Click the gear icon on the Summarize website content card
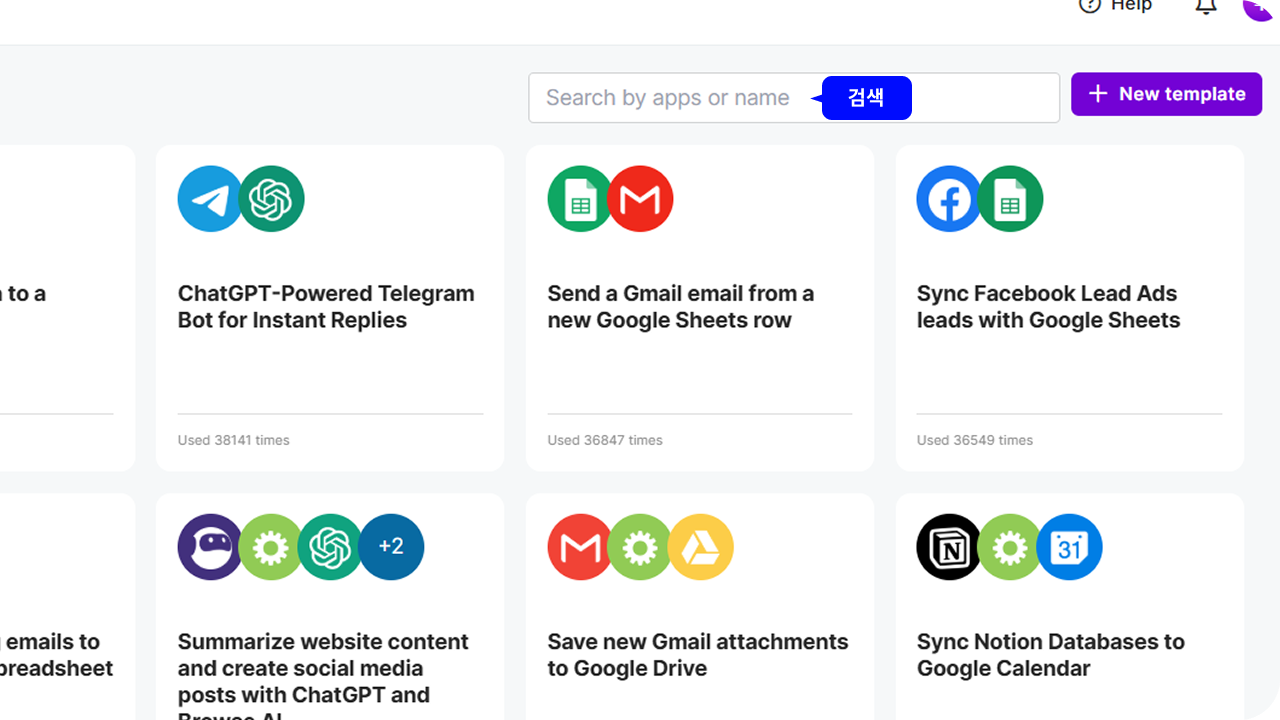Viewport: 1280px width, 720px height. (270, 547)
